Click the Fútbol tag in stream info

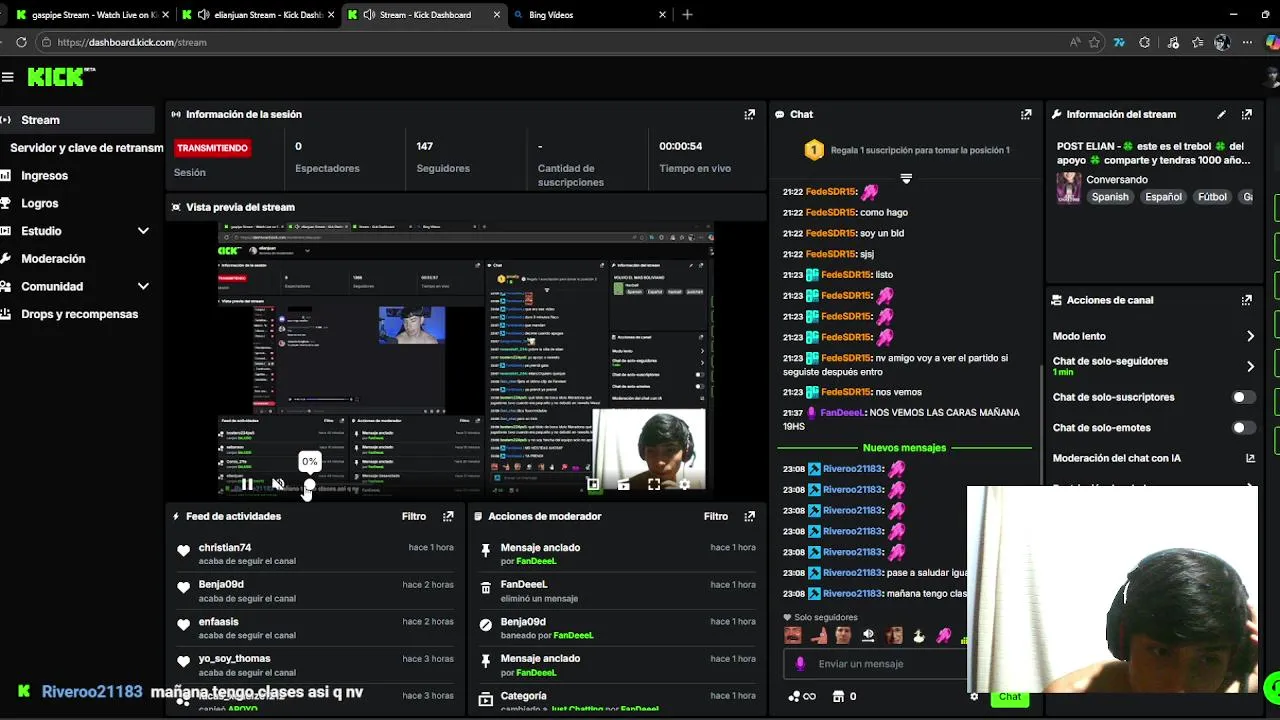[x=1212, y=197]
